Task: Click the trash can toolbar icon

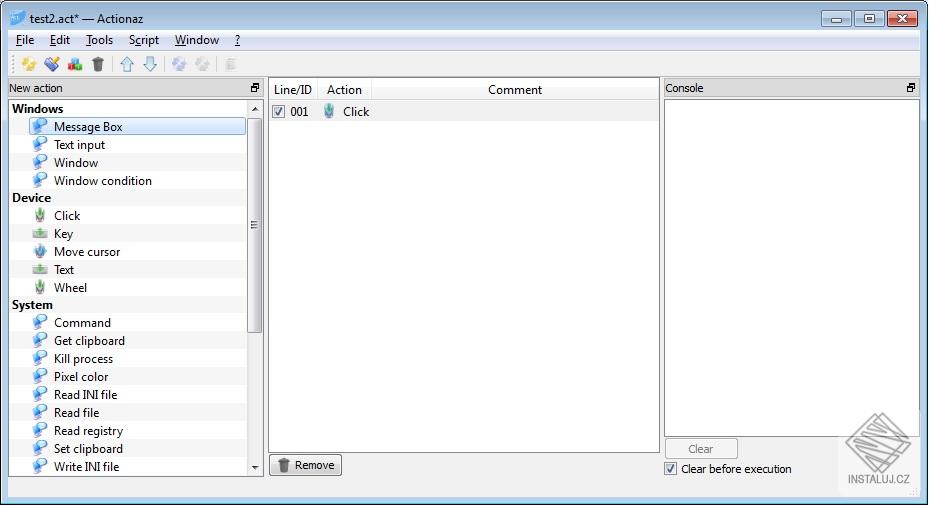Action: coord(98,64)
